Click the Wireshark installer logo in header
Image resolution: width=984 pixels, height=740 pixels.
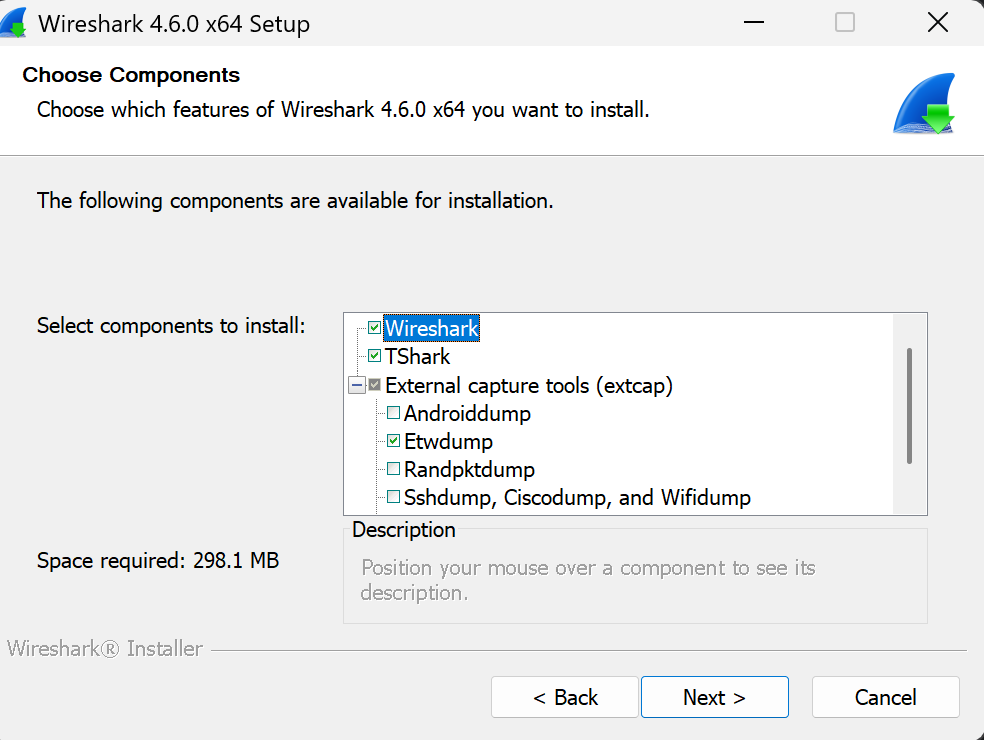924,104
